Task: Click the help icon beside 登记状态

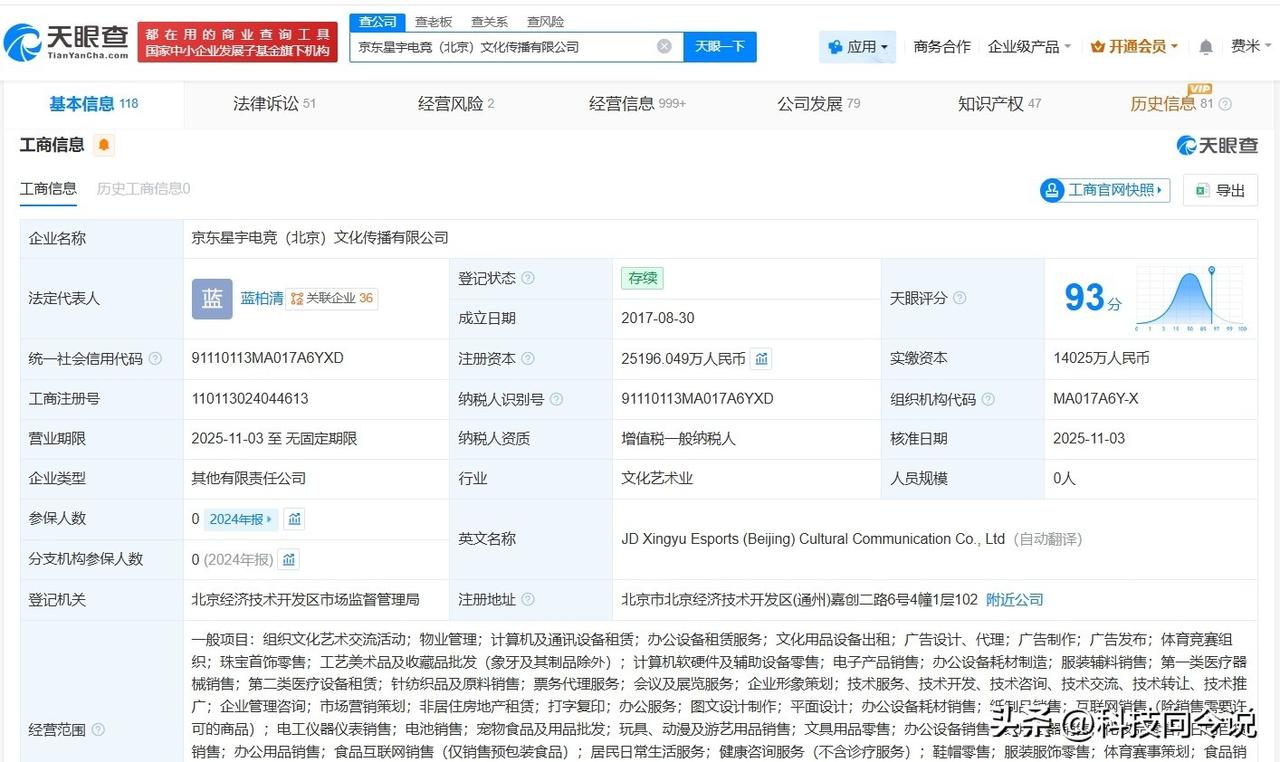Action: click(528, 278)
